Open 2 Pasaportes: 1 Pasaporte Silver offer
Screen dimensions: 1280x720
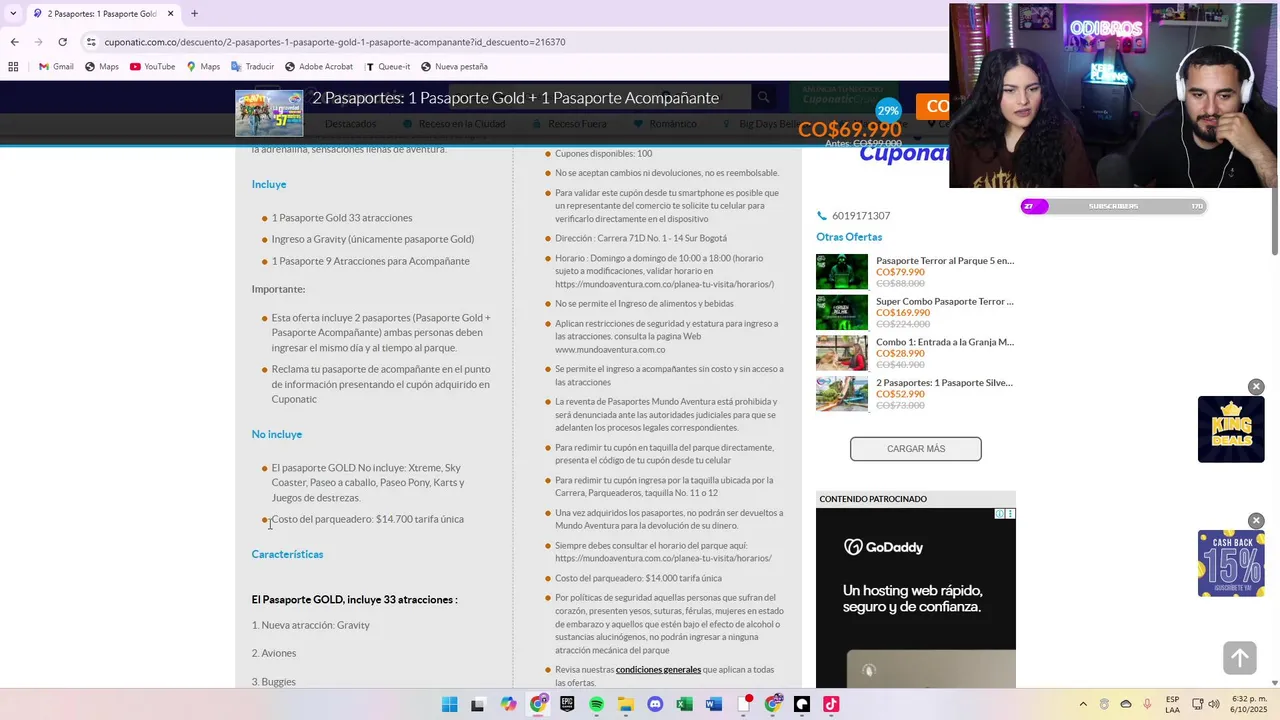pyautogui.click(x=945, y=383)
